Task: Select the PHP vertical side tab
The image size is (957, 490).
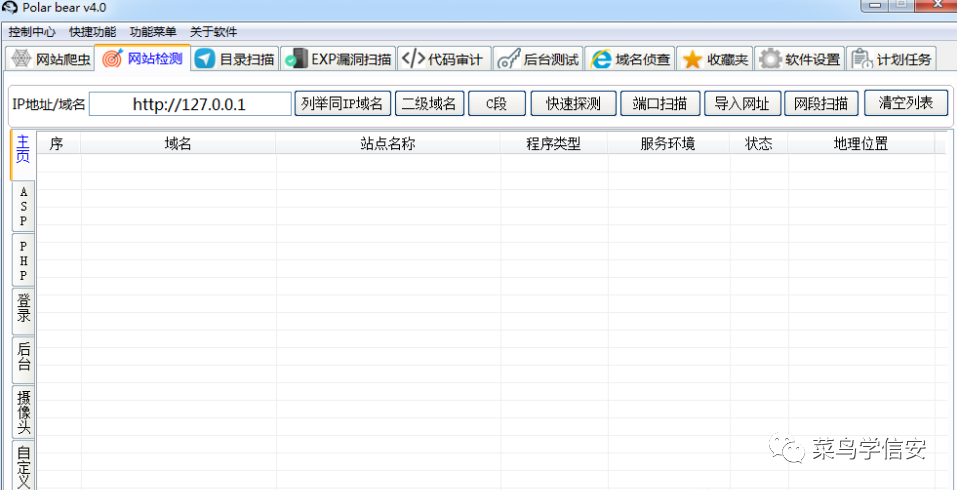Action: click(x=23, y=260)
